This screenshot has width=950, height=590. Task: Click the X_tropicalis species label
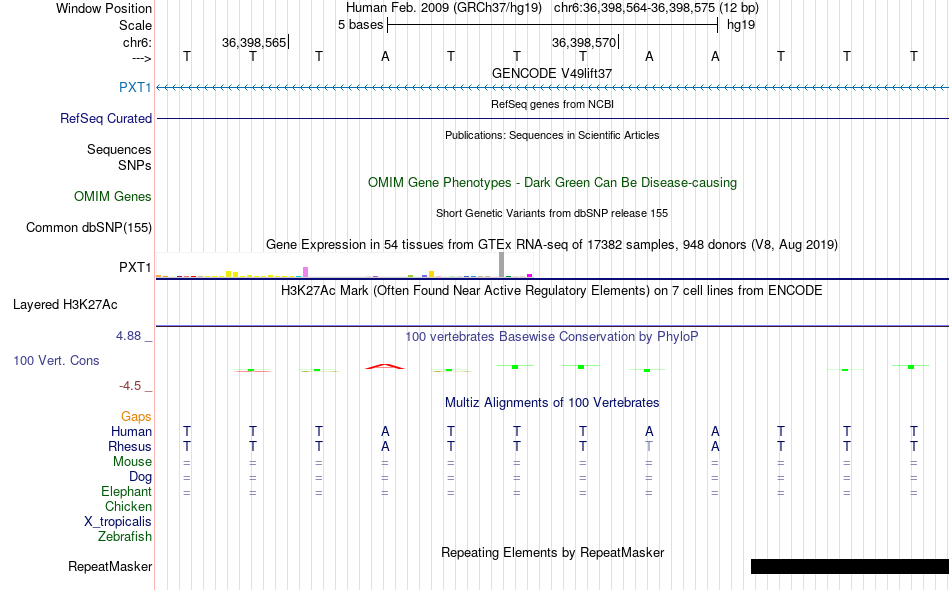point(118,522)
